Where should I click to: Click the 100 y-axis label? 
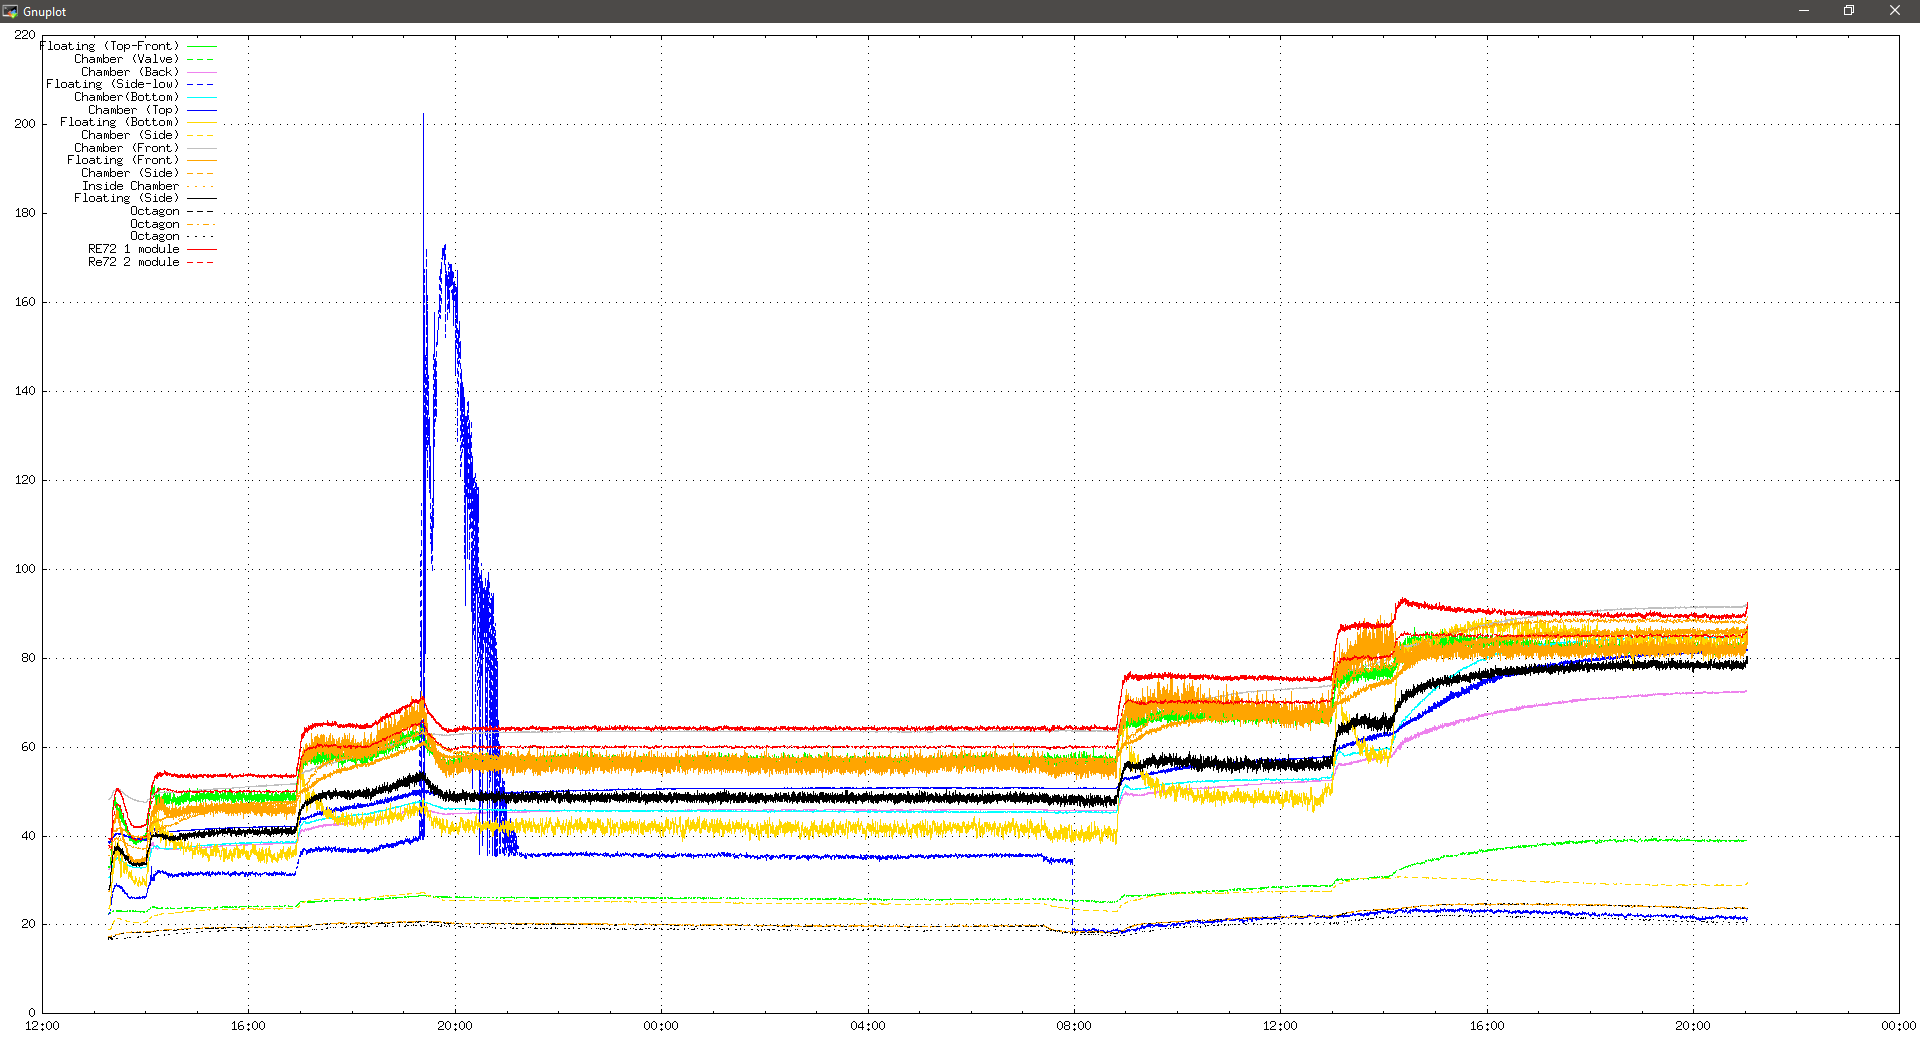(25, 569)
